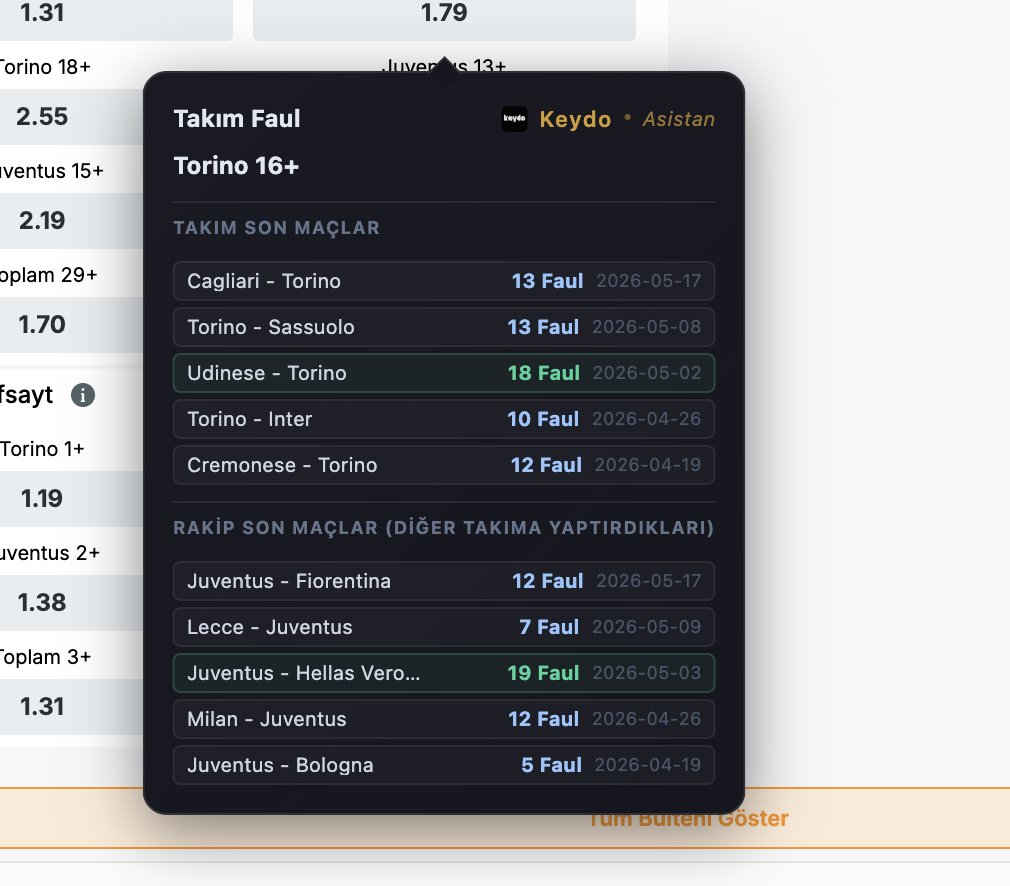
Task: Click the bottom 1.31 odds under Toplam 3+
Action: click(x=71, y=707)
